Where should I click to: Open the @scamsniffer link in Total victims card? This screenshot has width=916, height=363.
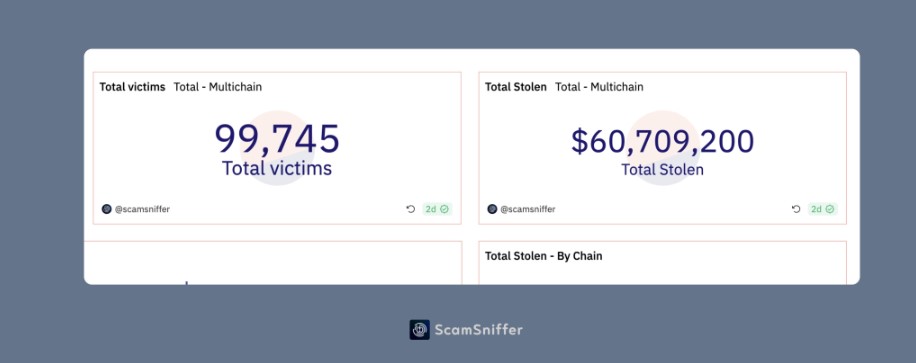pyautogui.click(x=142, y=209)
